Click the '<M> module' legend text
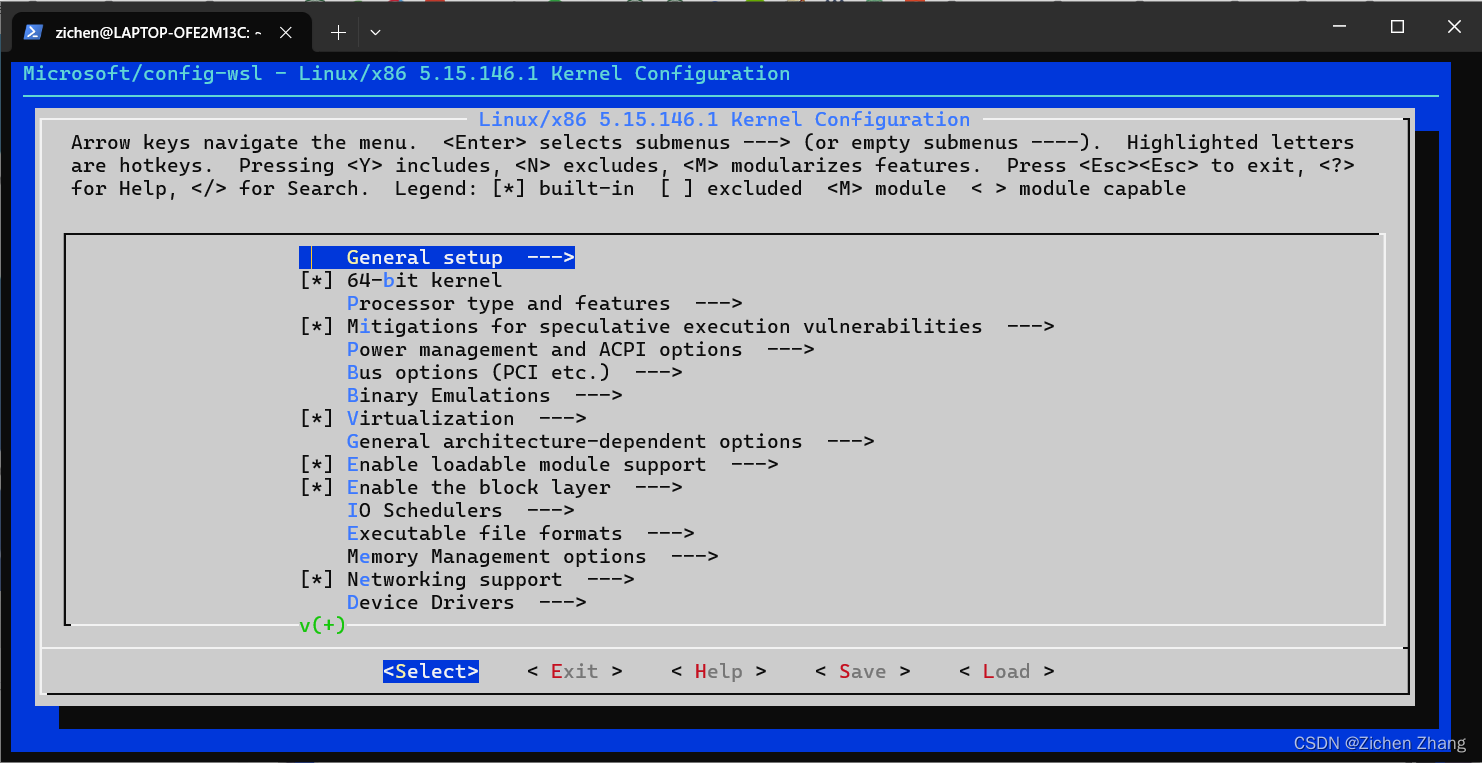The height and width of the screenshot is (763, 1482). coord(886,188)
